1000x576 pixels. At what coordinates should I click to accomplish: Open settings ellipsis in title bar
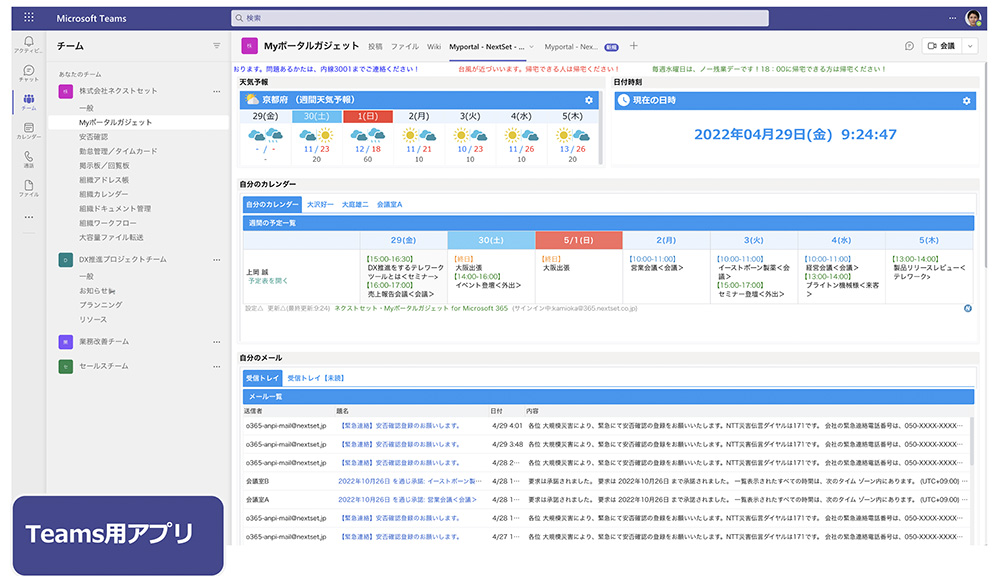click(952, 18)
